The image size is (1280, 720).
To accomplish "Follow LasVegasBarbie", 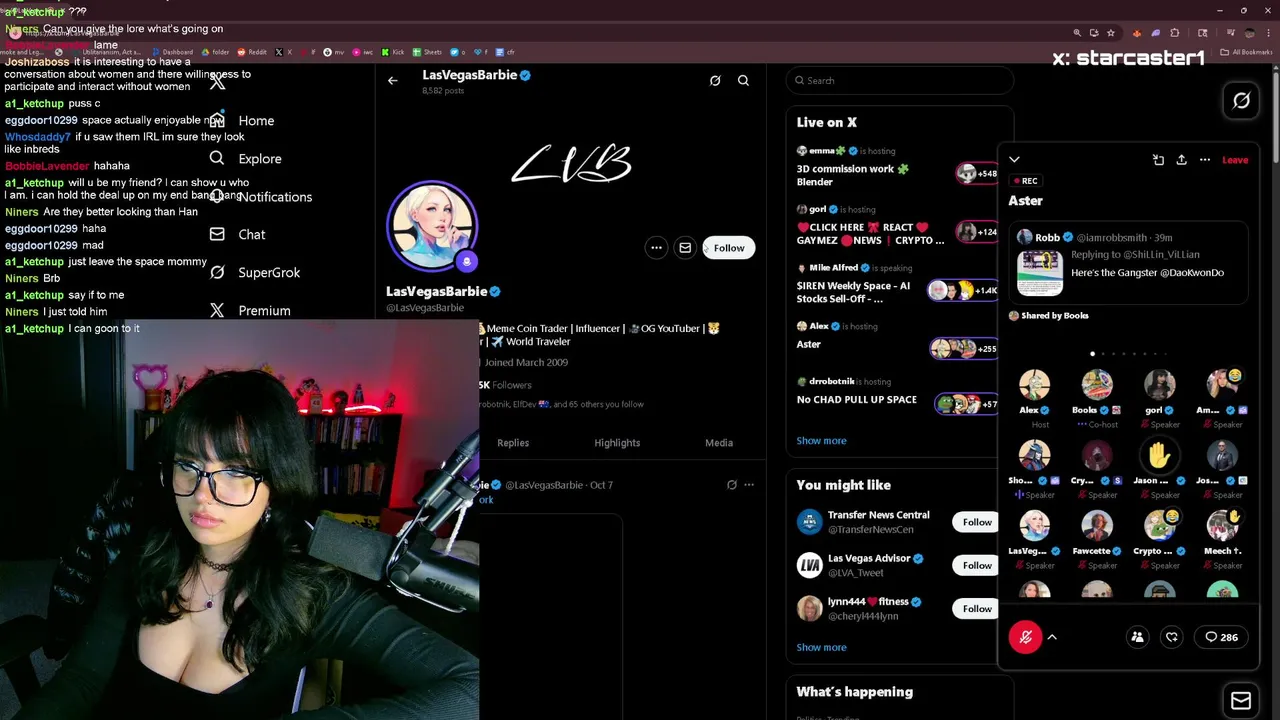I will click(729, 248).
